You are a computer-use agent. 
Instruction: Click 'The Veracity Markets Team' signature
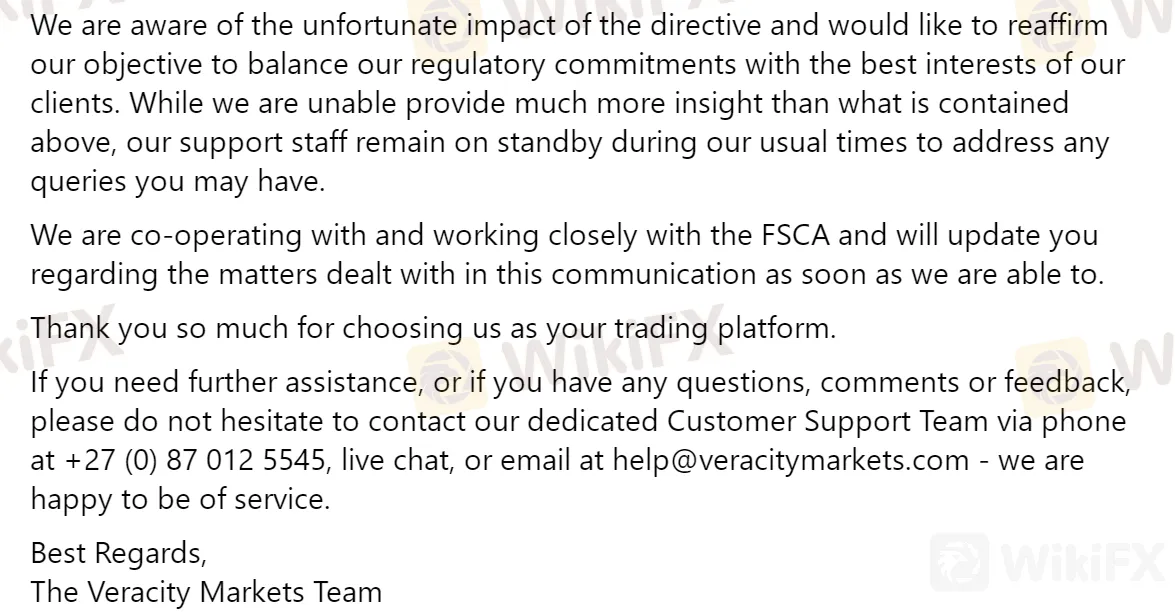pyautogui.click(x=206, y=592)
